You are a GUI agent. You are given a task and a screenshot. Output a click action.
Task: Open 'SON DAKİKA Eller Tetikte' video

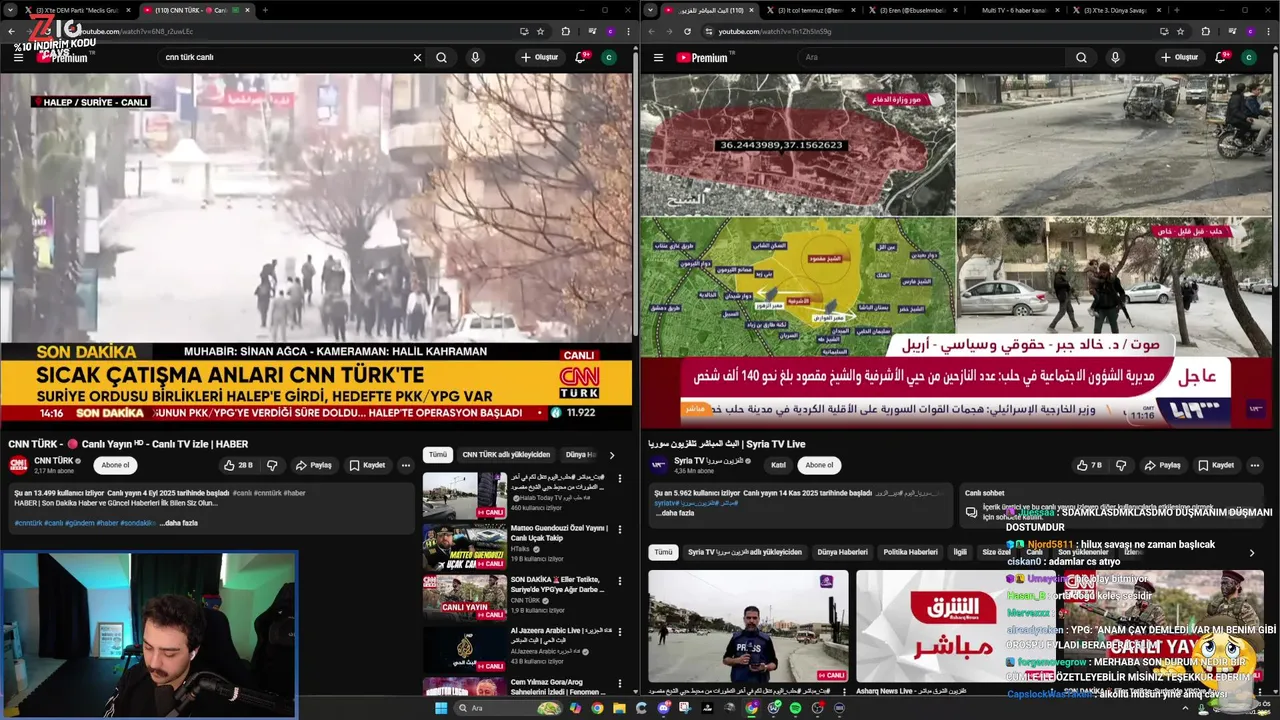[464, 597]
